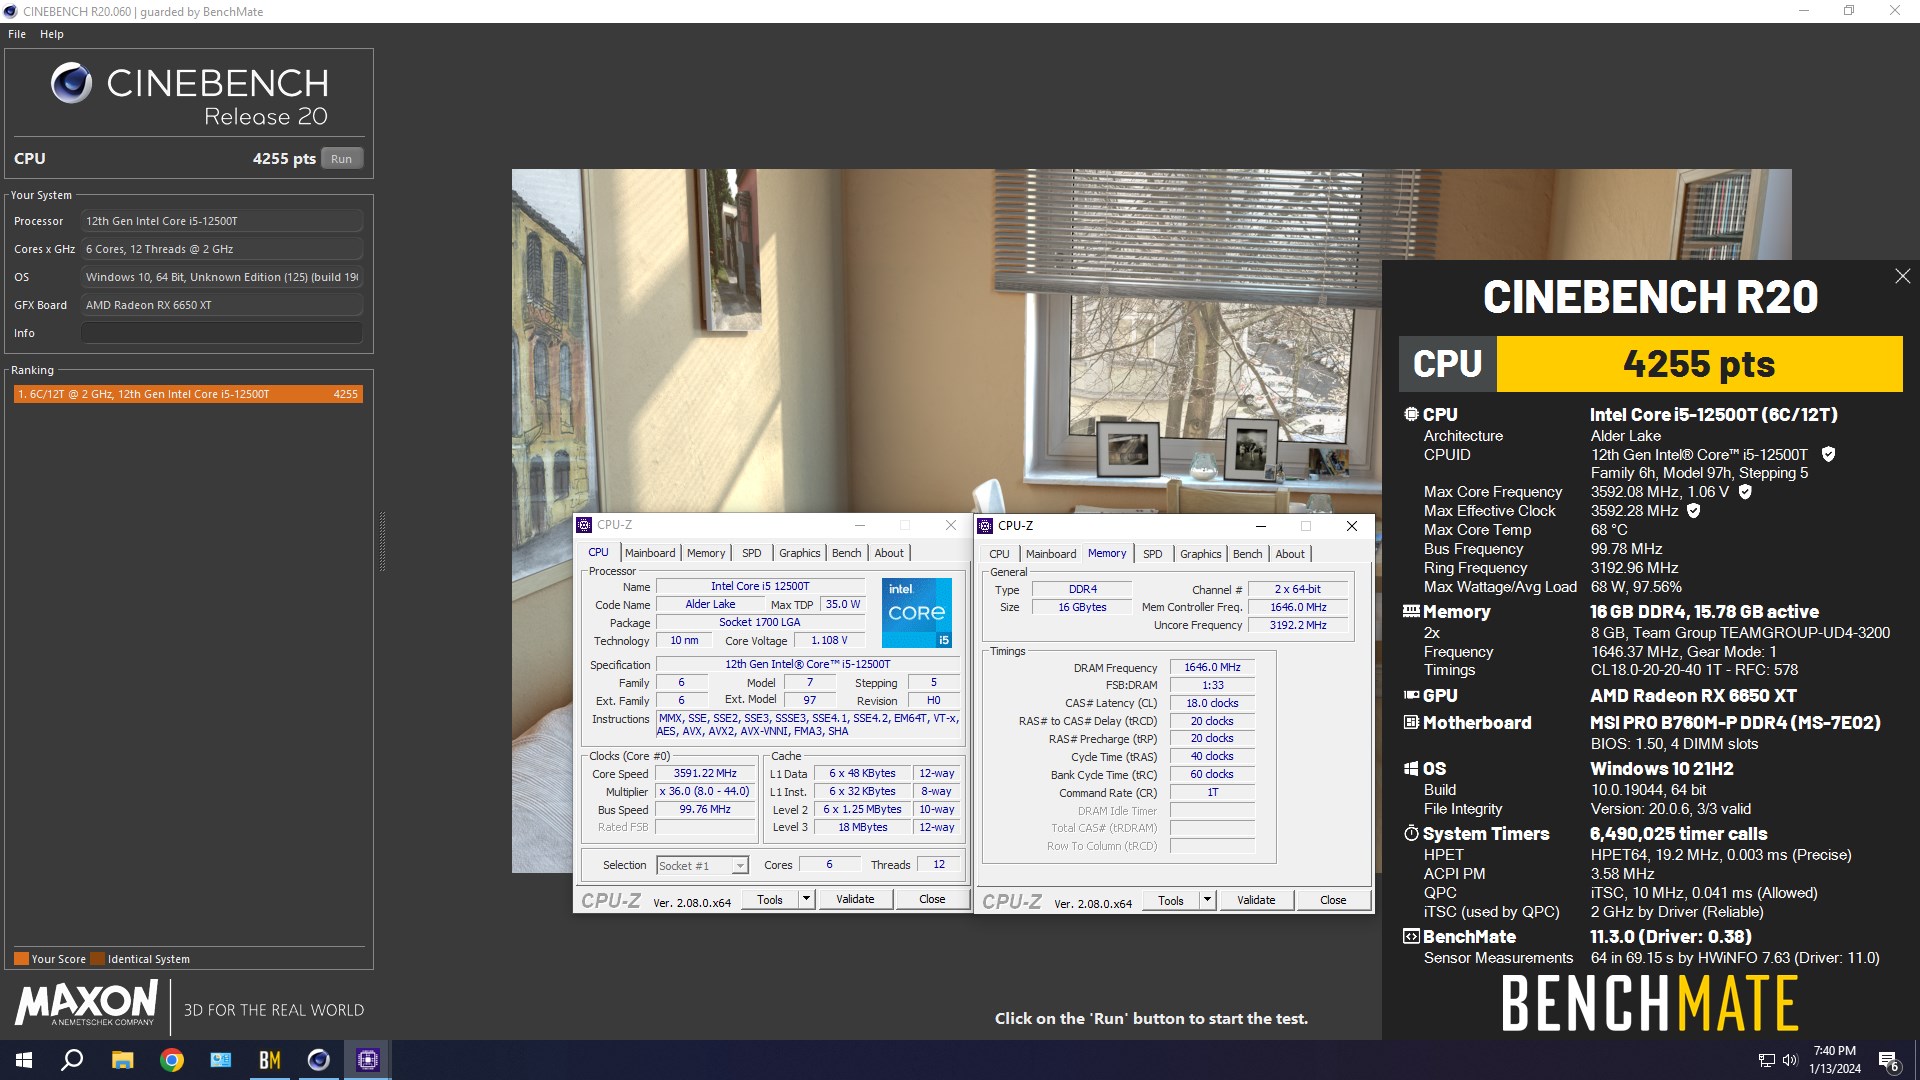Image resolution: width=1920 pixels, height=1080 pixels.
Task: Open Graphics tab in left CPU-Z window
Action: 800,553
